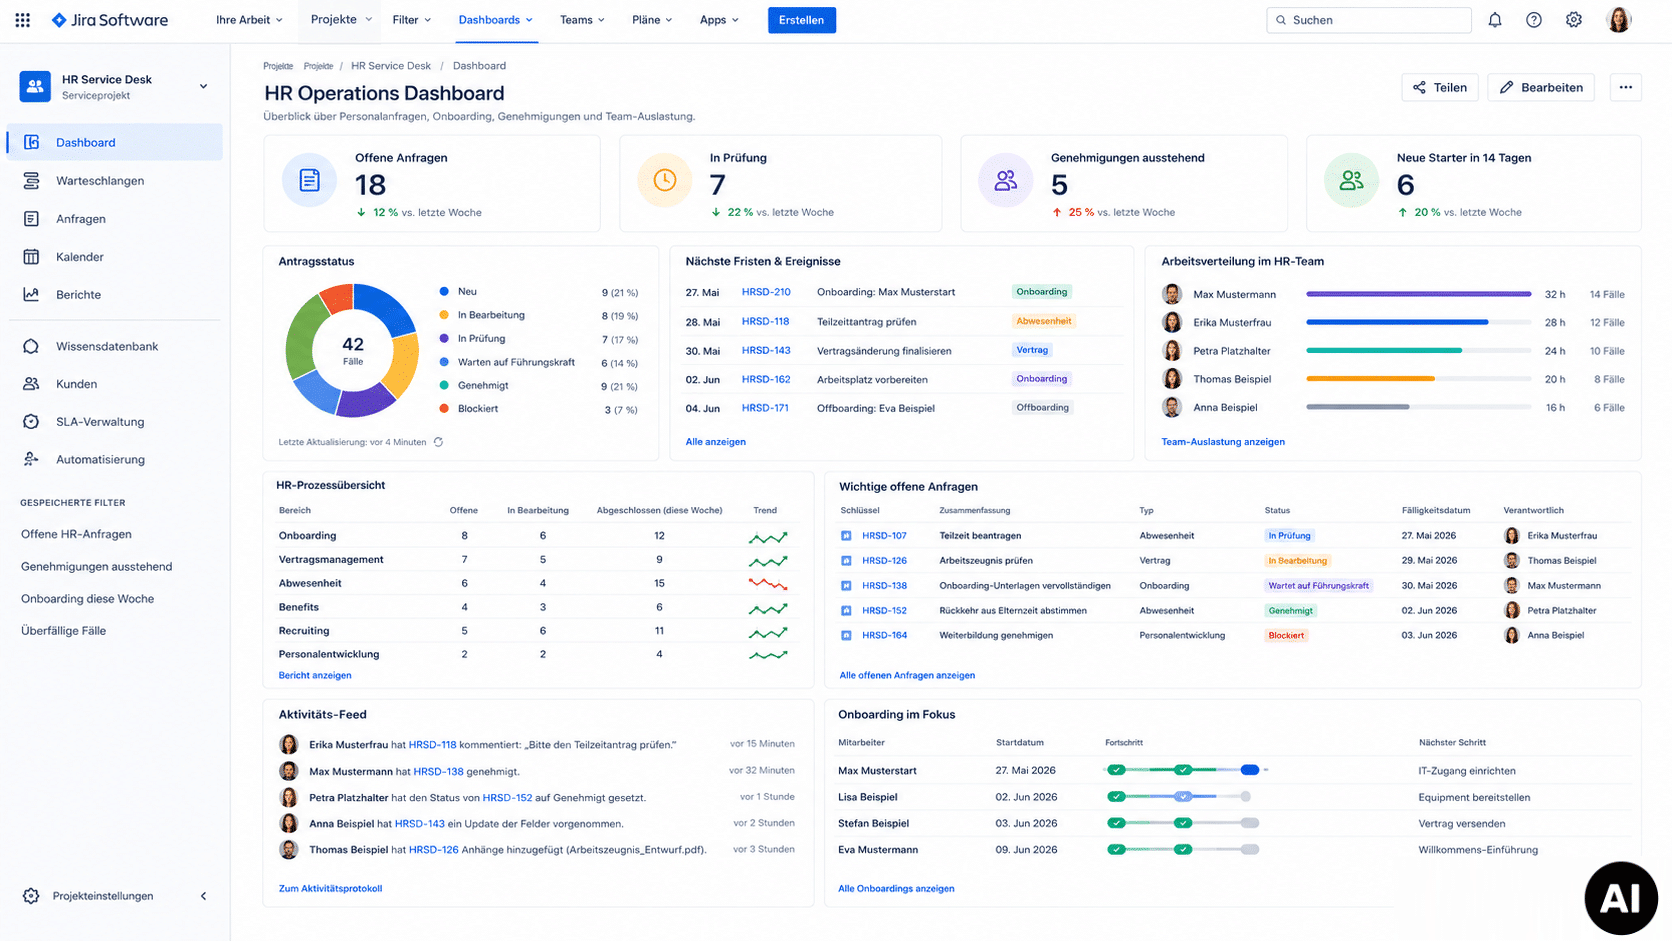The width and height of the screenshot is (1672, 941).
Task: Open Offene HR-Anfragen saved filter
Action: pyautogui.click(x=76, y=535)
